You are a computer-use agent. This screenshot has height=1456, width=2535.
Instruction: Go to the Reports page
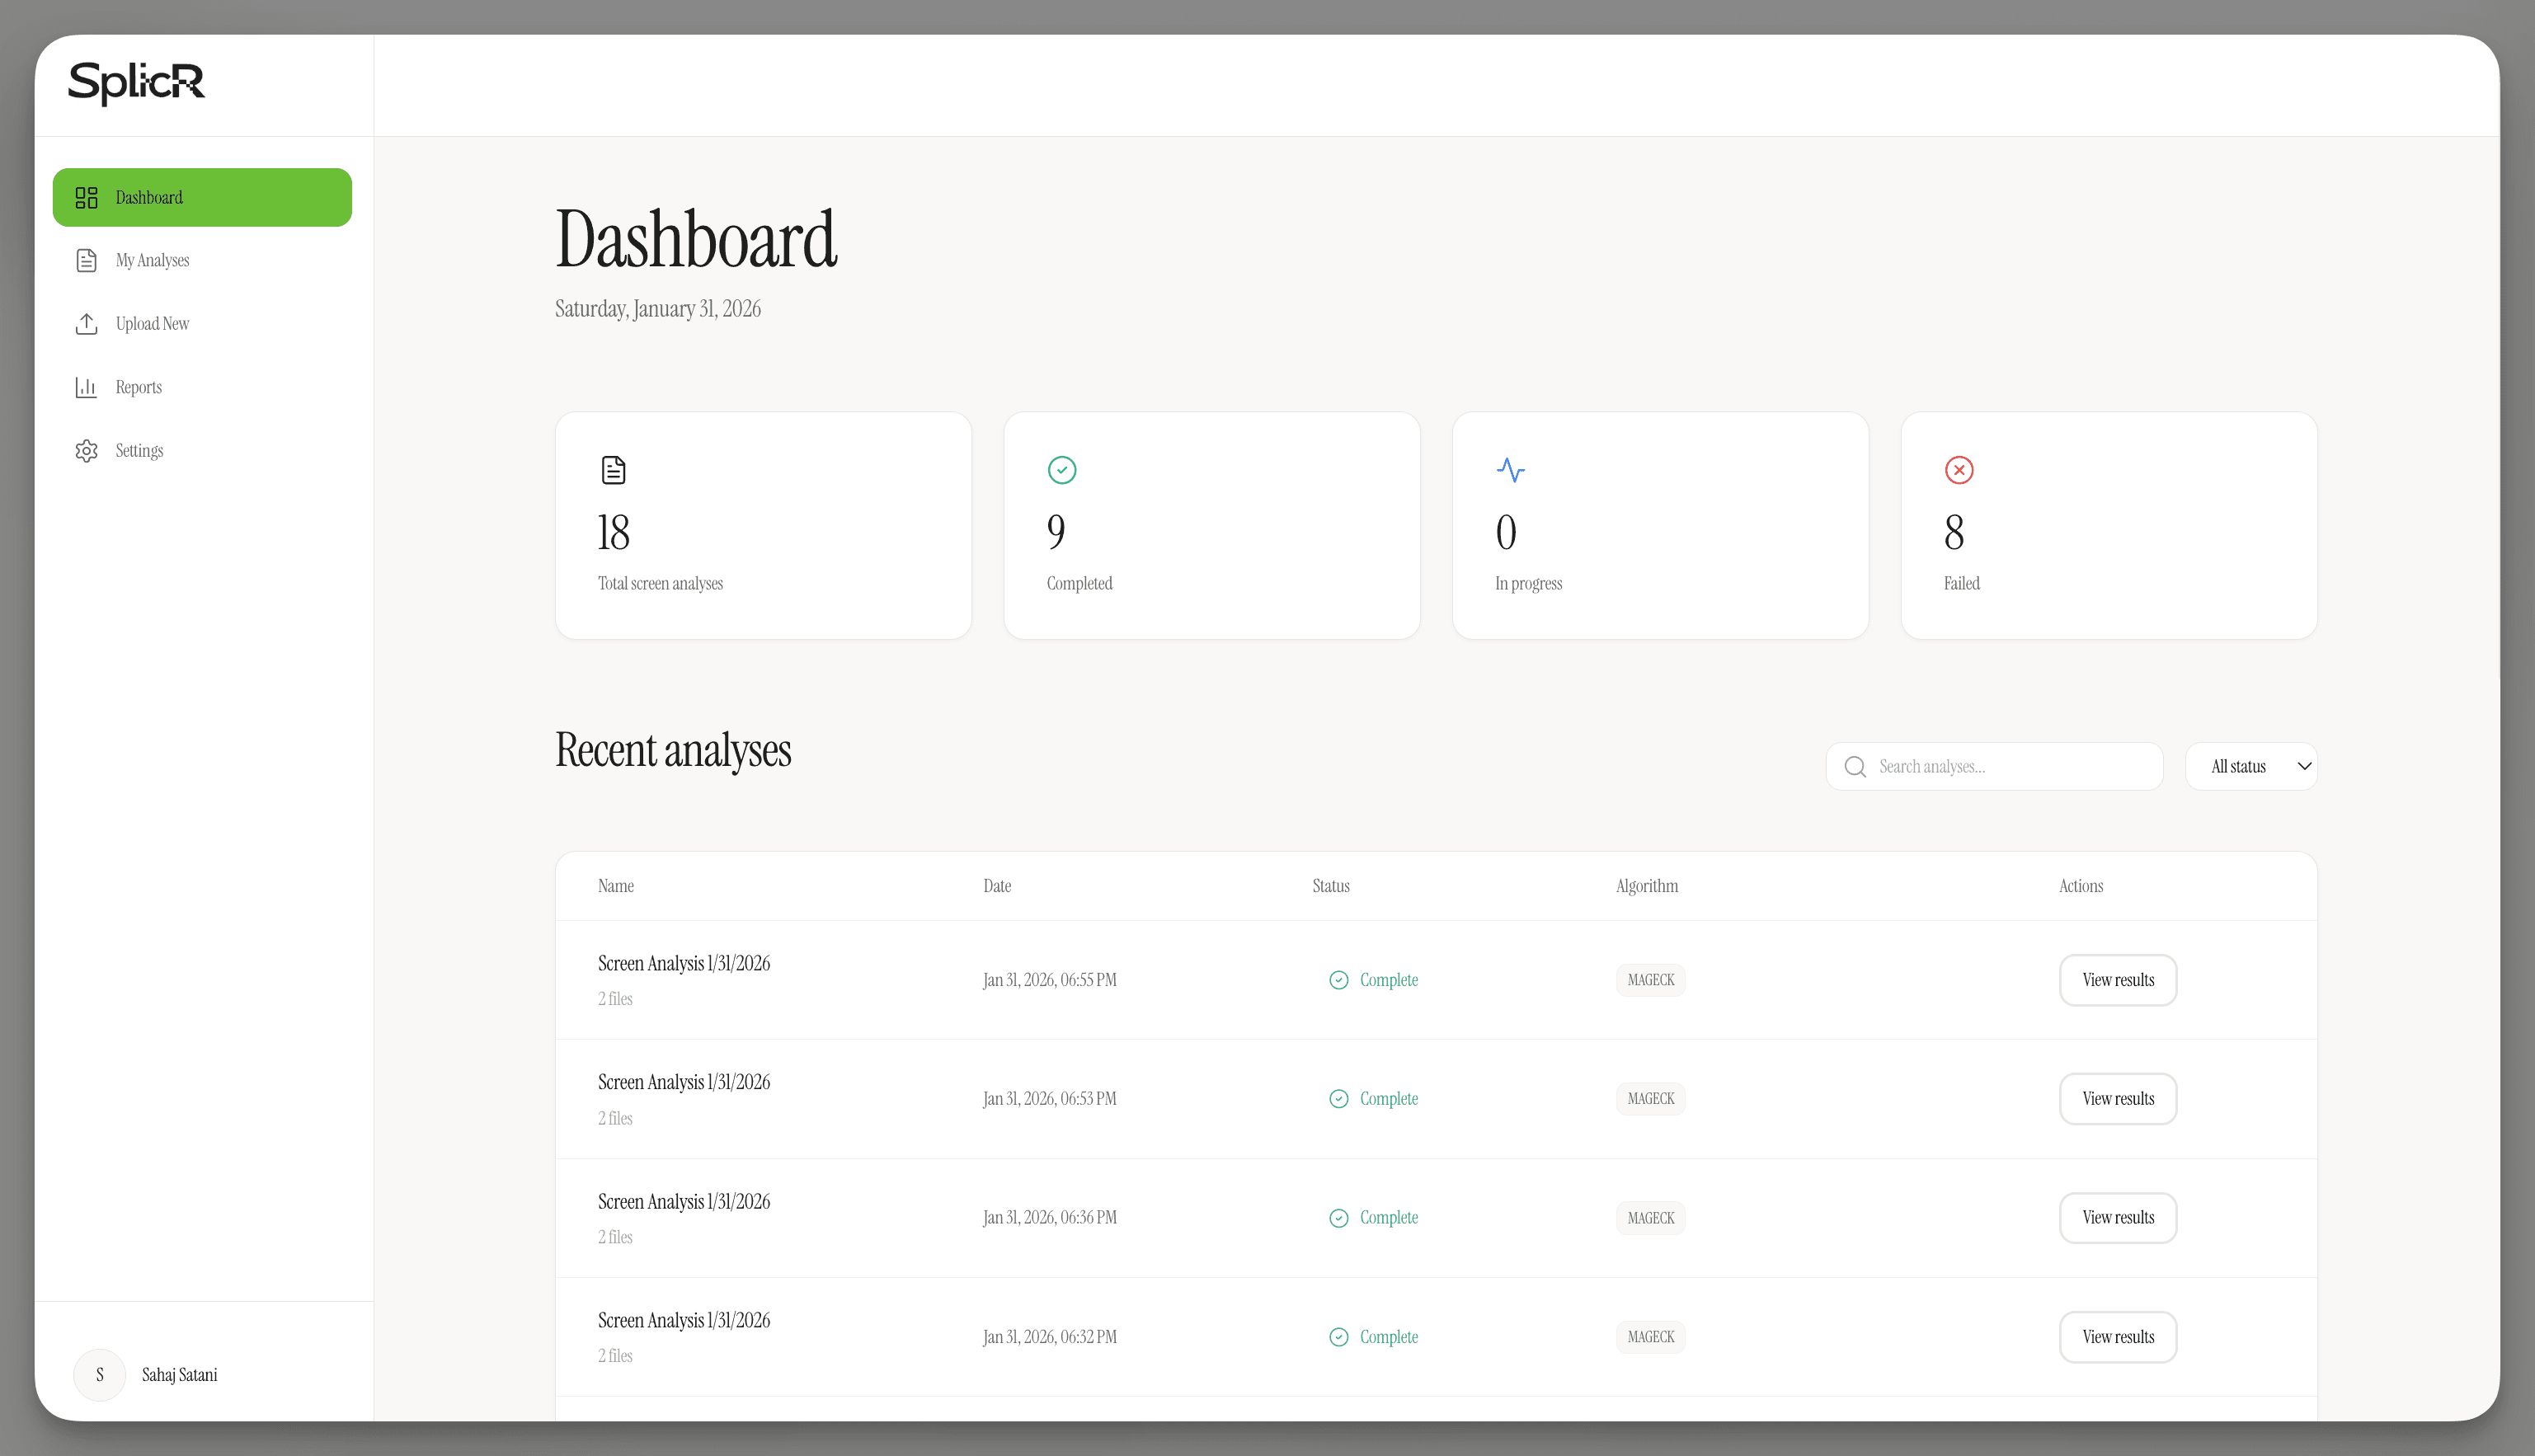coord(138,387)
